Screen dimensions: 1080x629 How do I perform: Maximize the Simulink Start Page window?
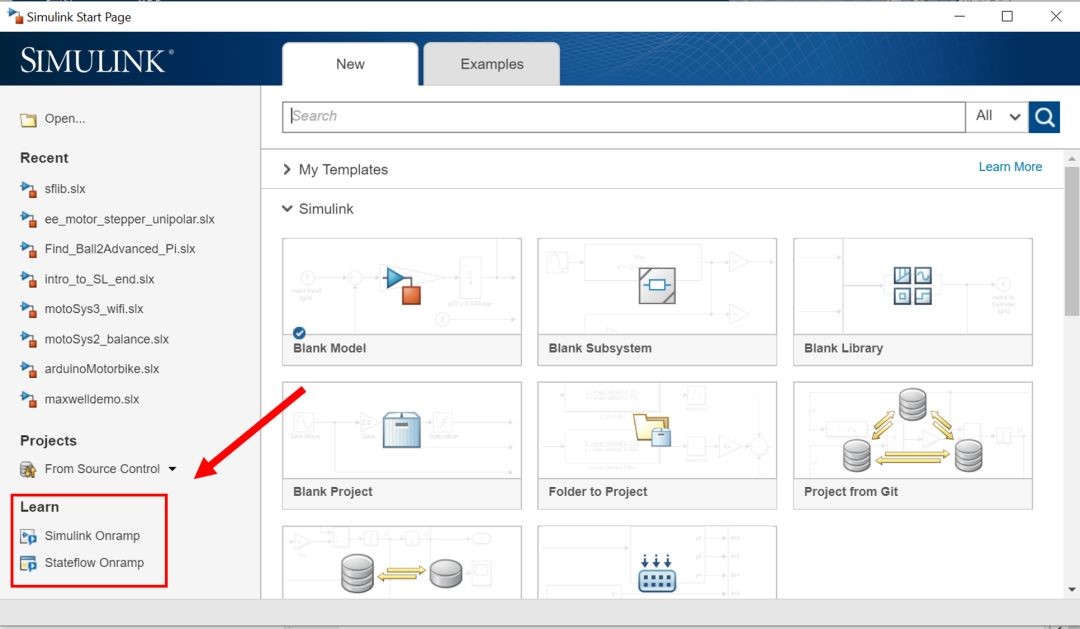coord(1007,16)
